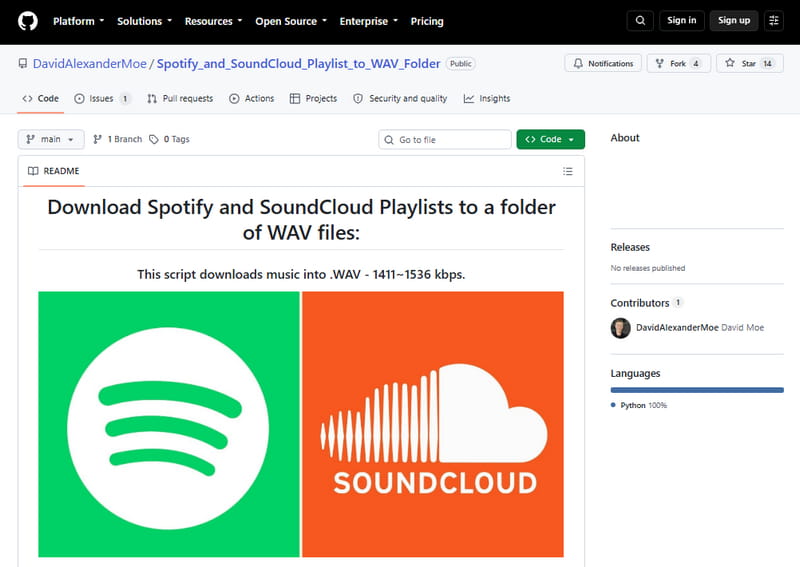Select the README tab
800x567 pixels.
54,171
